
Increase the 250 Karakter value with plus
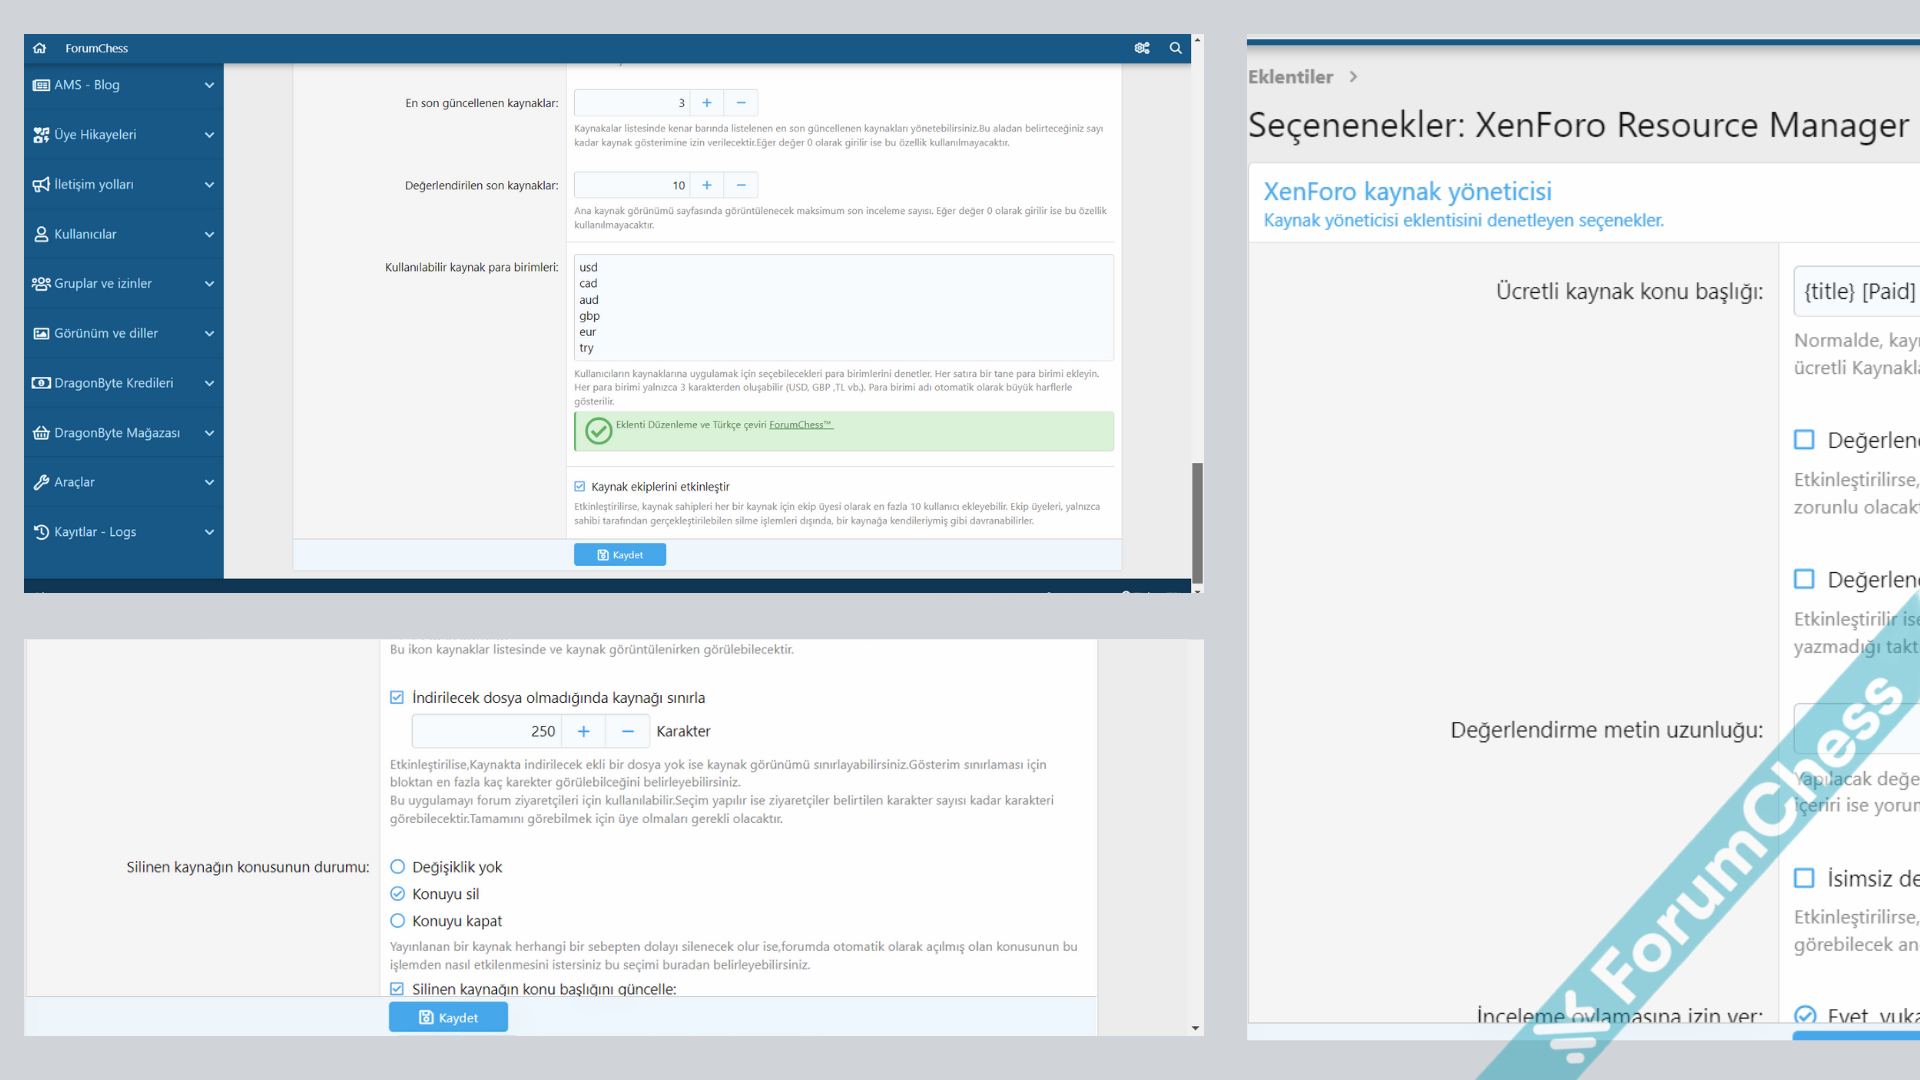tap(584, 732)
